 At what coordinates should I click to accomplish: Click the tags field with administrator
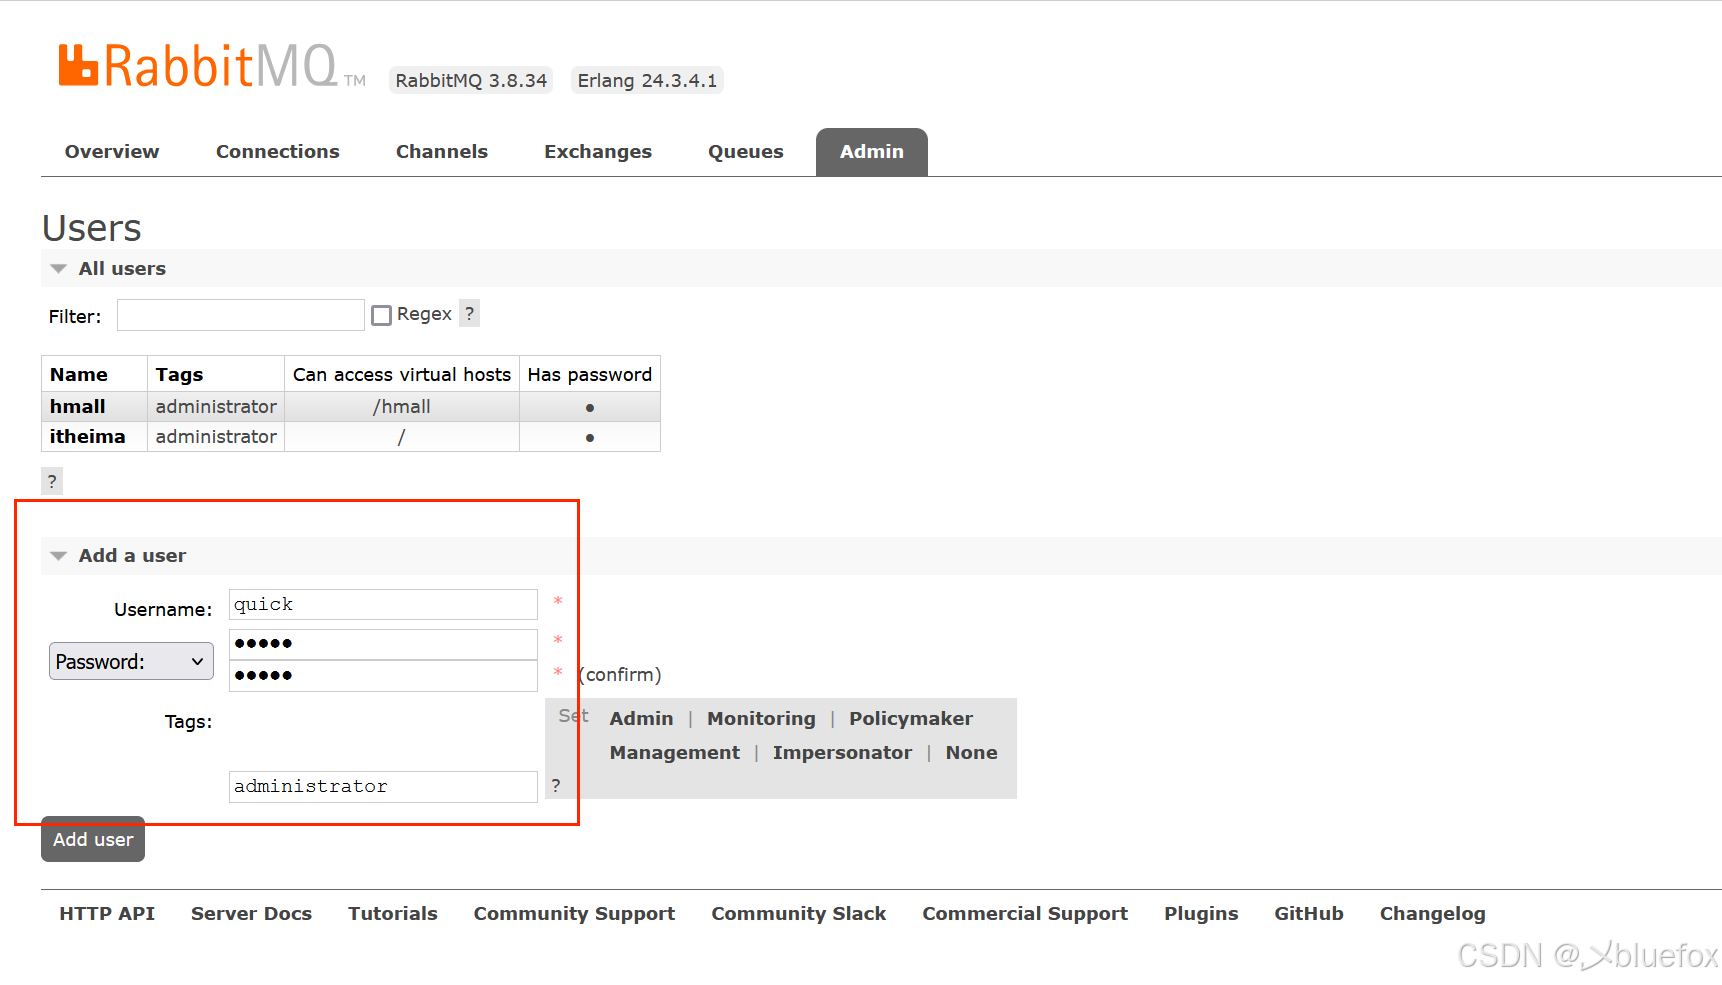(383, 786)
